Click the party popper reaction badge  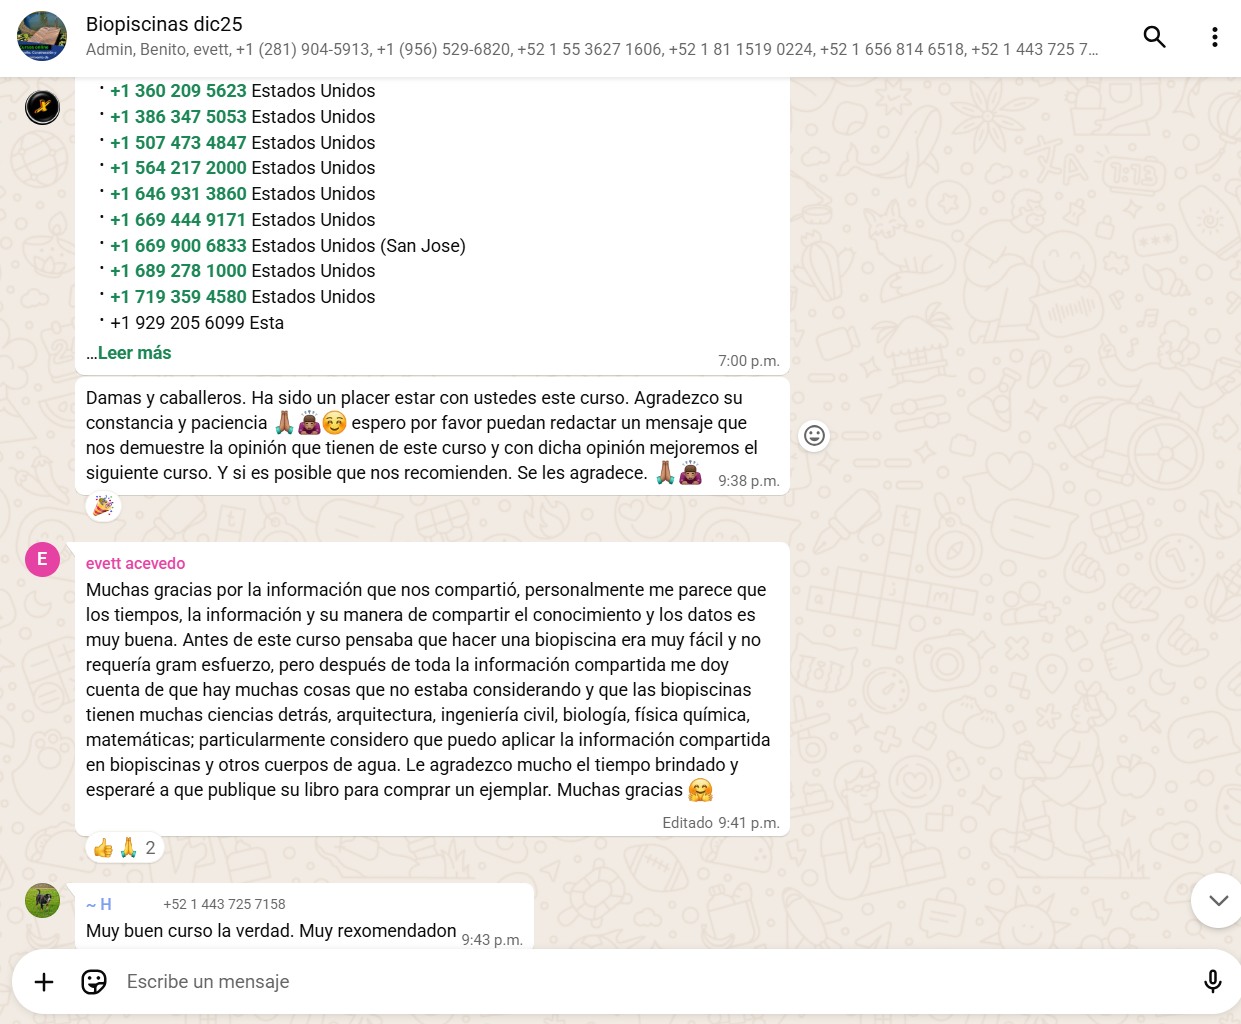pos(103,506)
